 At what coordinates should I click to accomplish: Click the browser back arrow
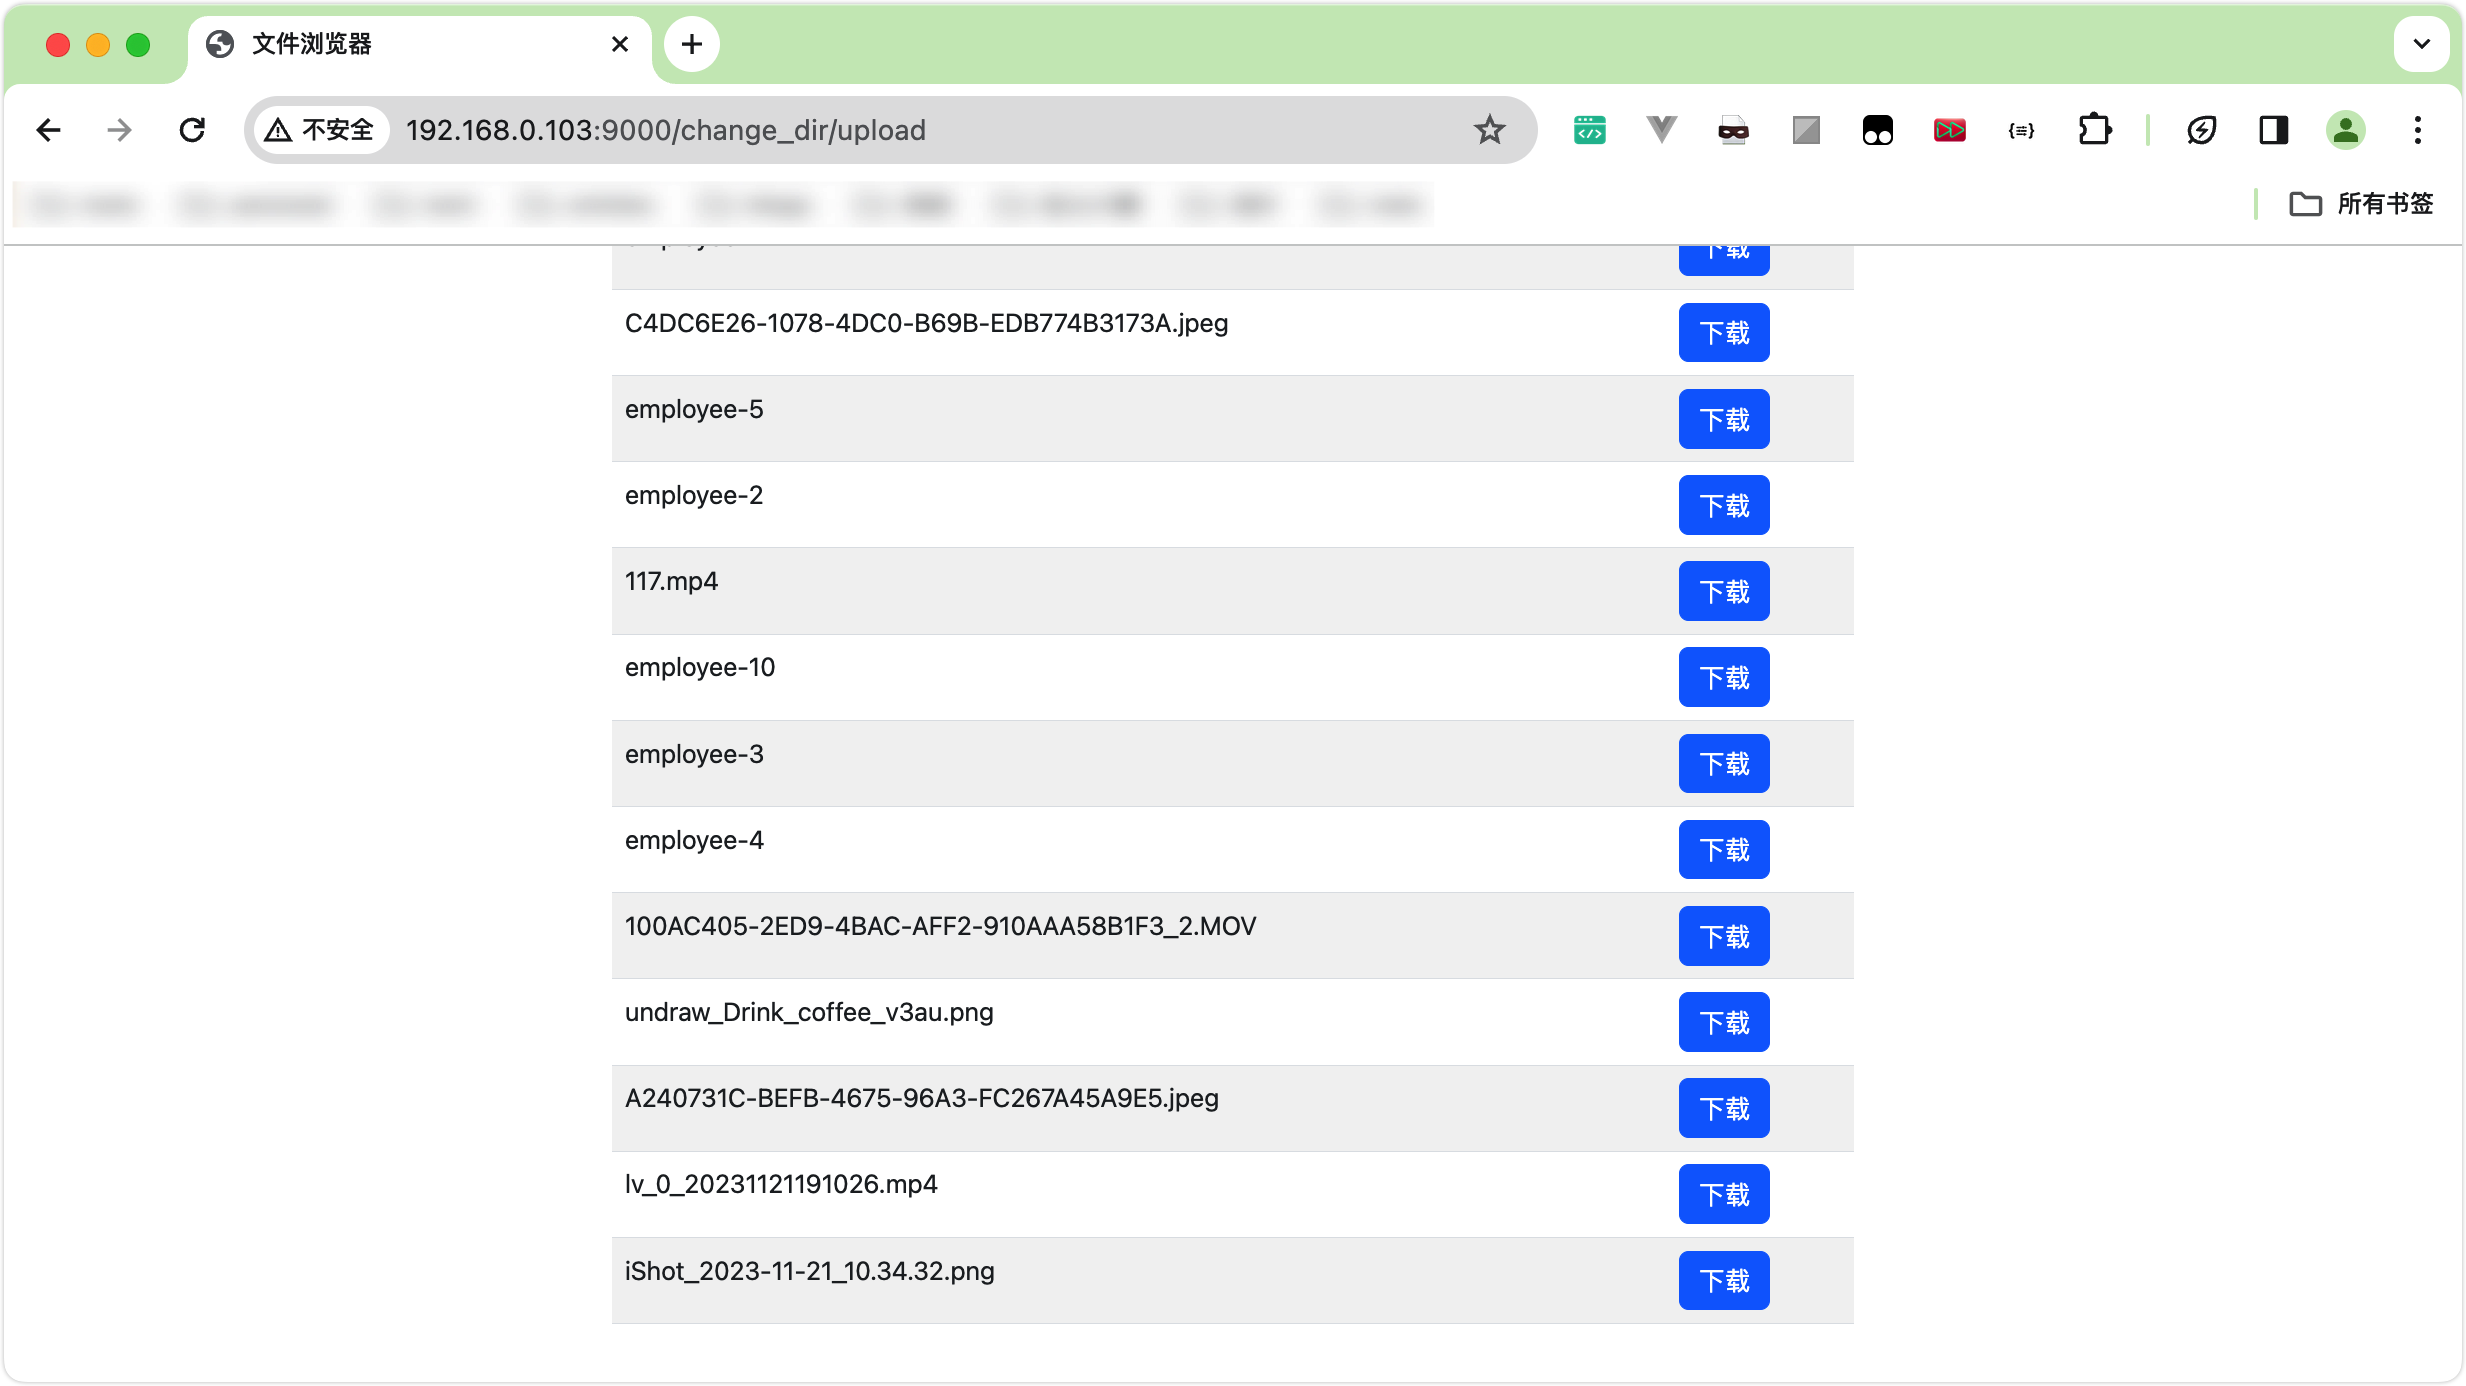point(48,130)
